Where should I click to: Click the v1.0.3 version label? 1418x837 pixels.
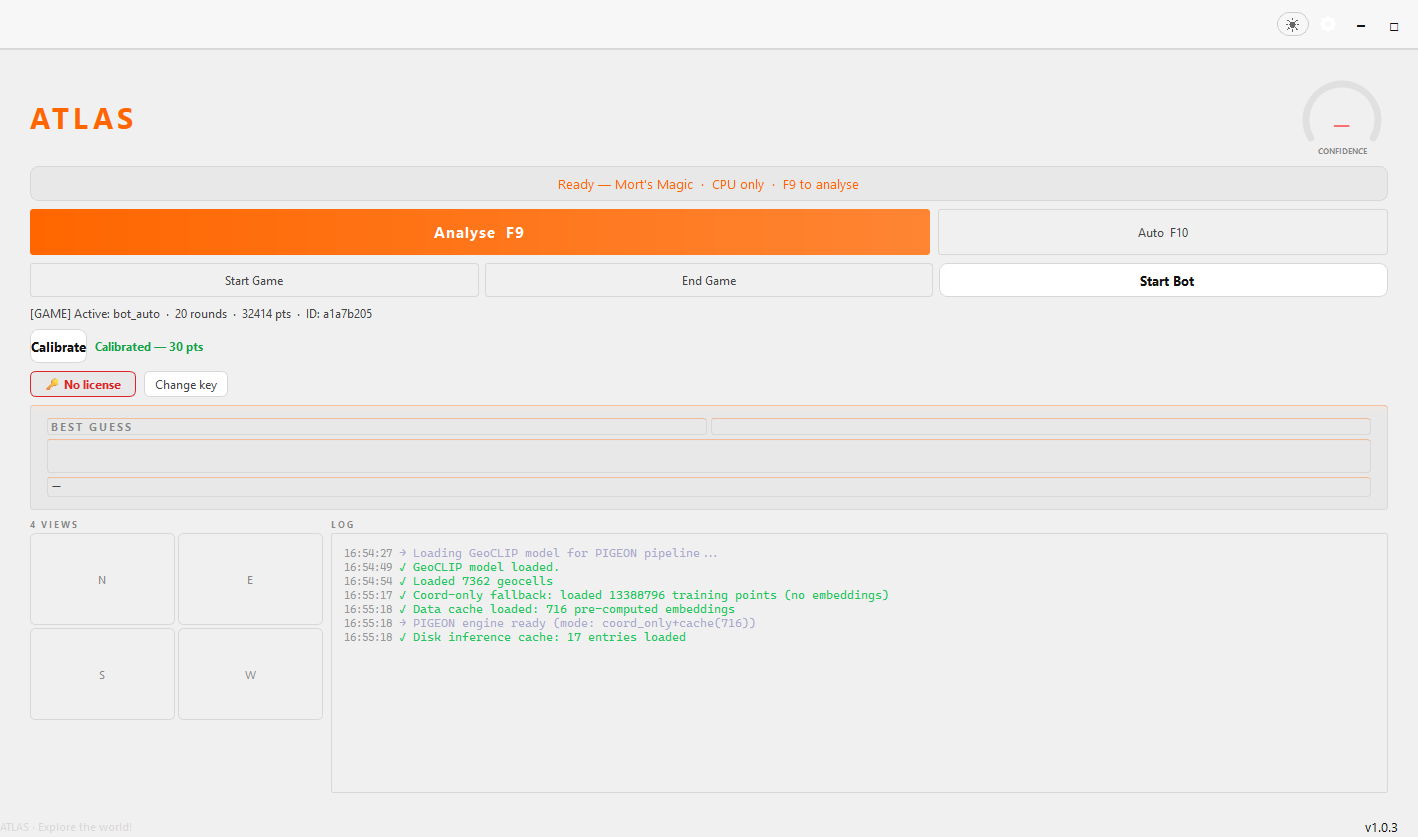pyautogui.click(x=1381, y=827)
